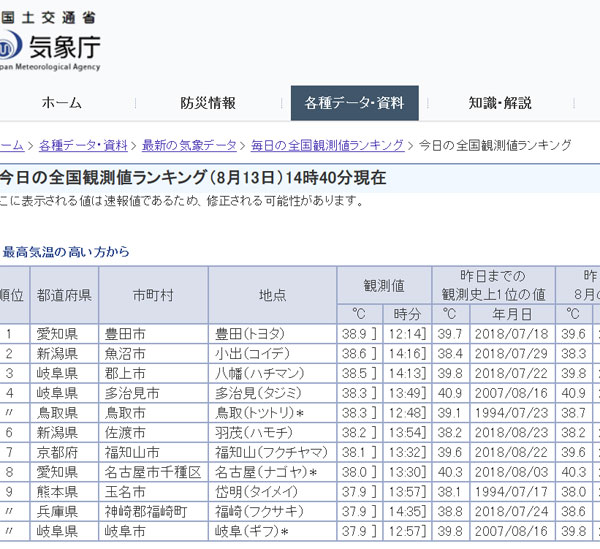Open the 知識・解説 navigation tab
Image resolution: width=600 pixels, height=549 pixels.
point(500,103)
